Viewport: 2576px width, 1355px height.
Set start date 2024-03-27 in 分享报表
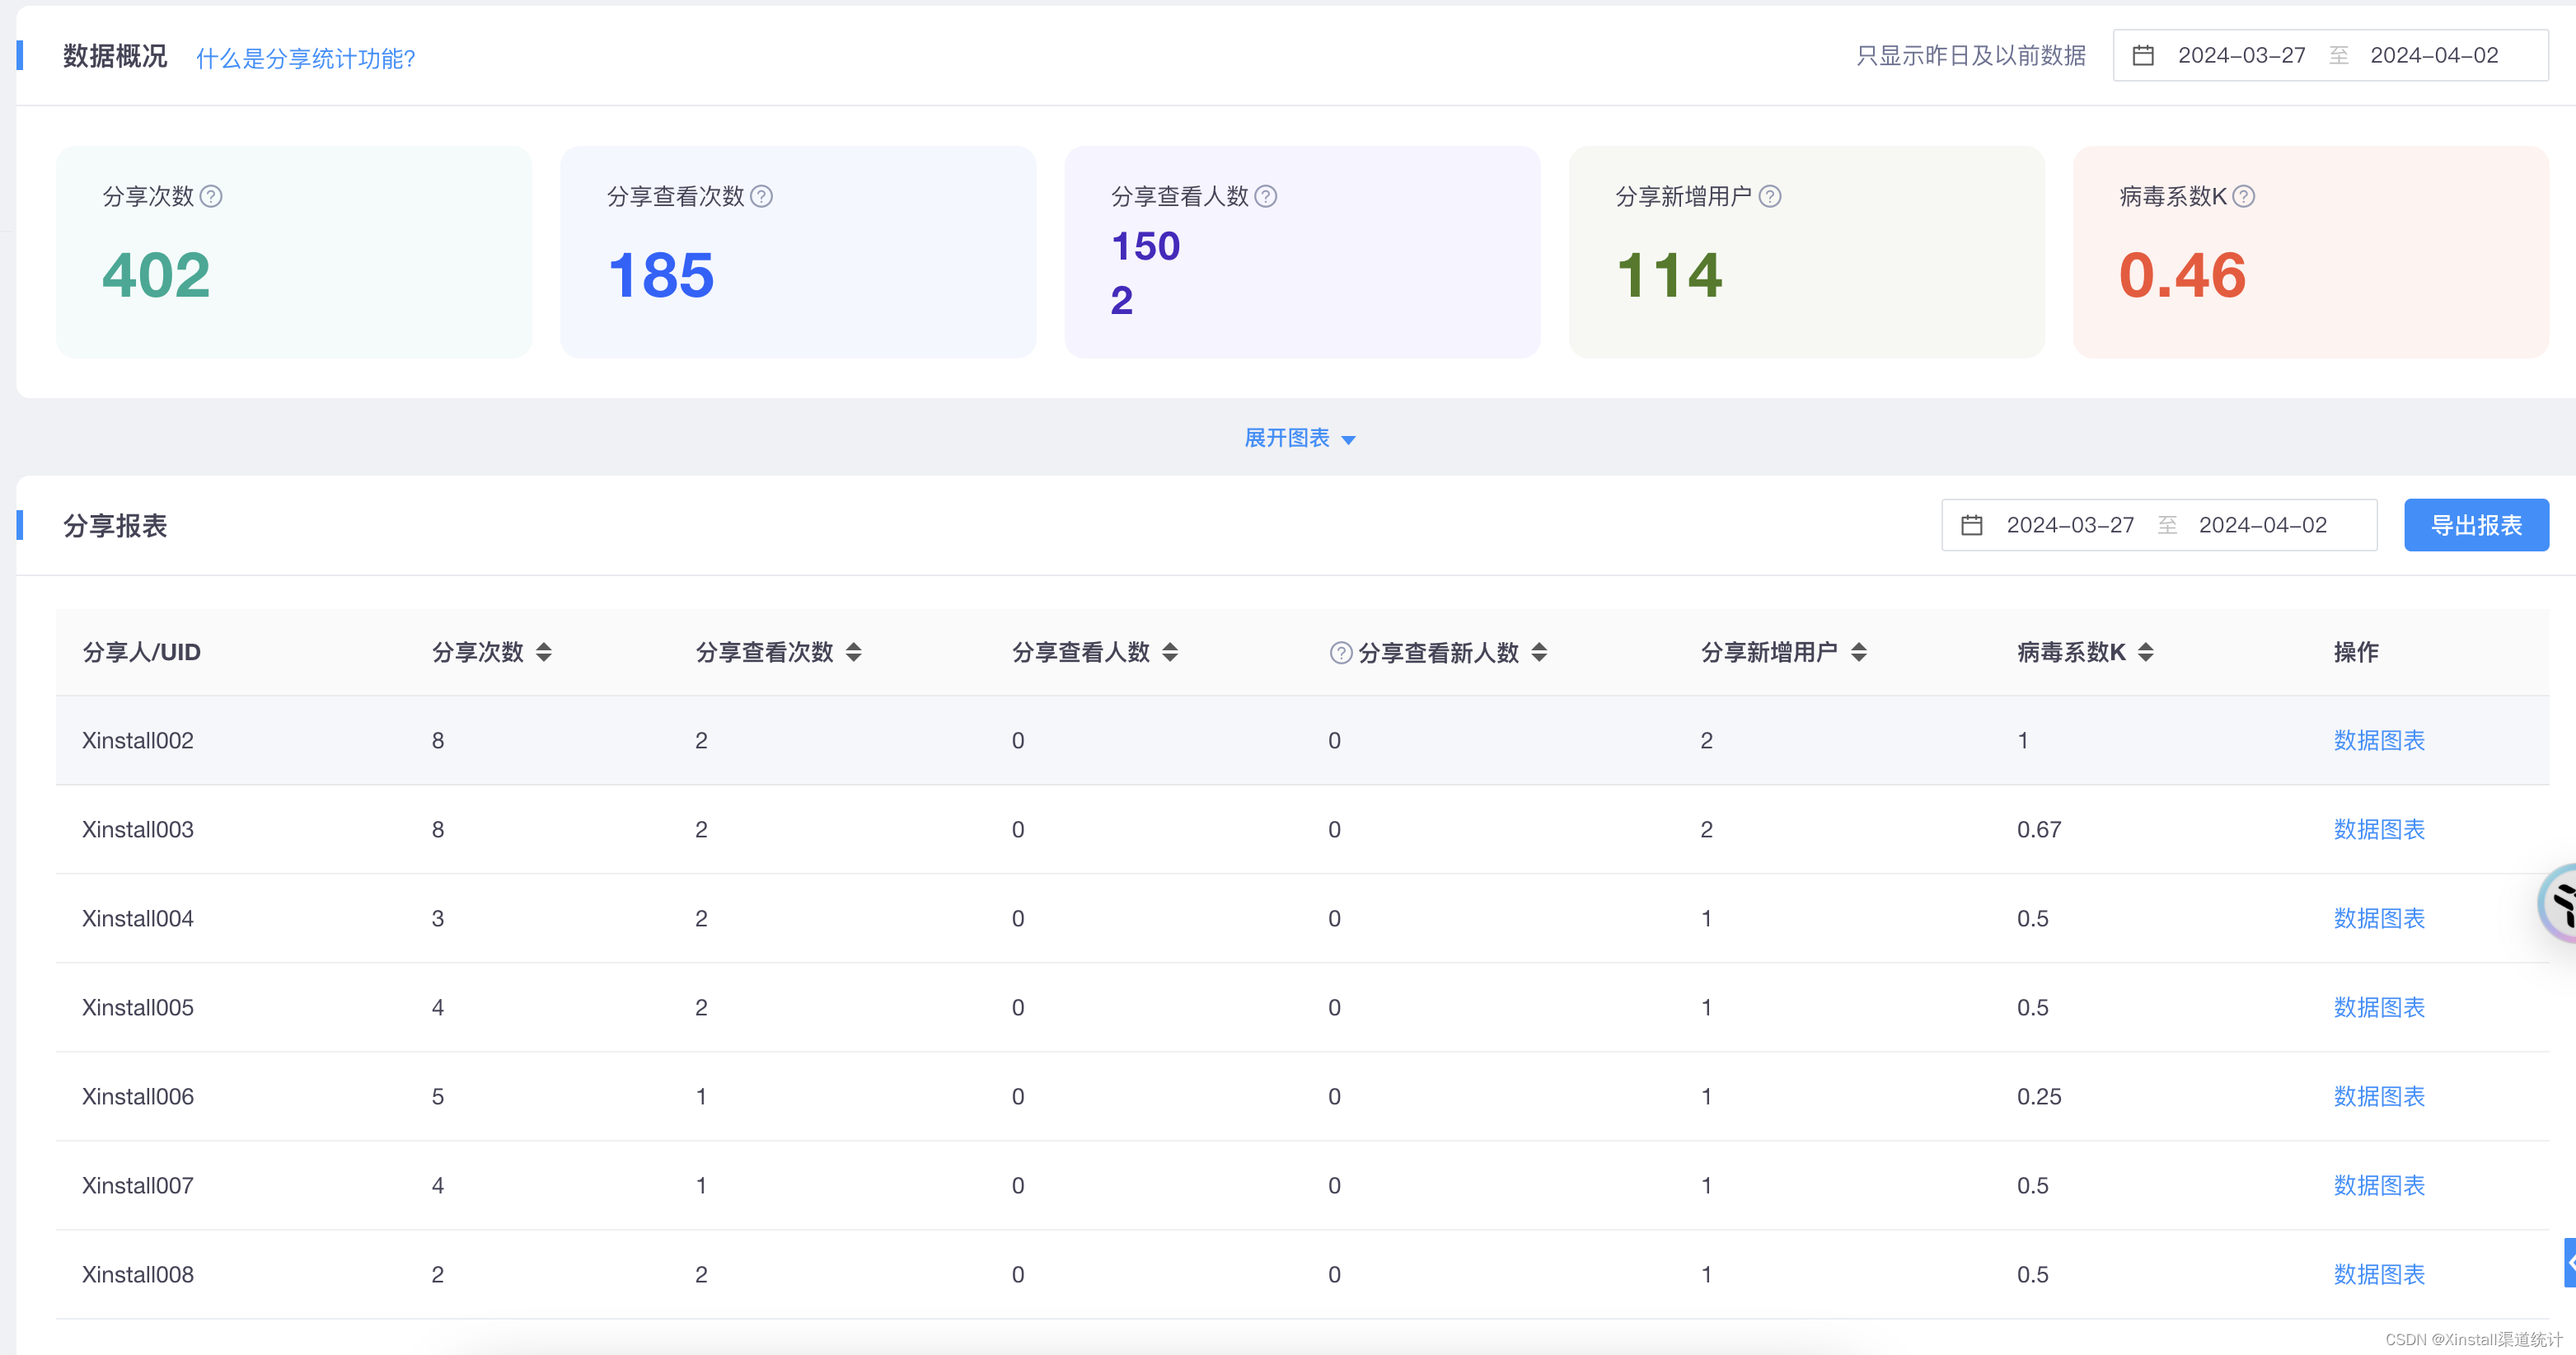pos(2070,525)
